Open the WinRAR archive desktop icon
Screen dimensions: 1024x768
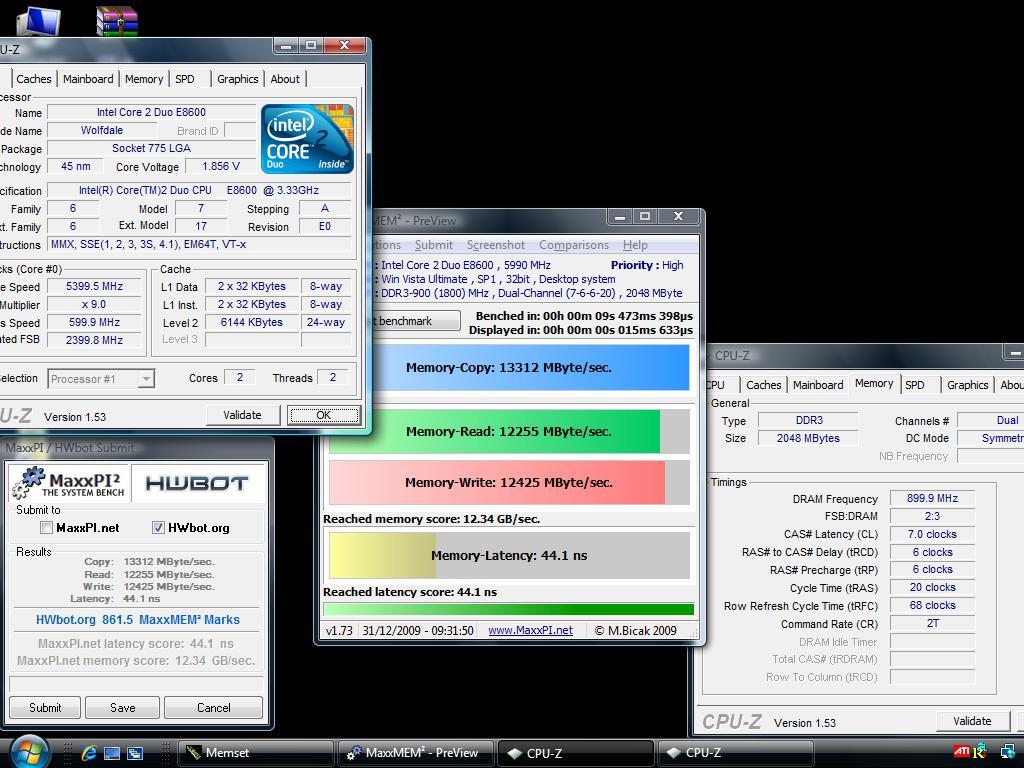(x=116, y=21)
